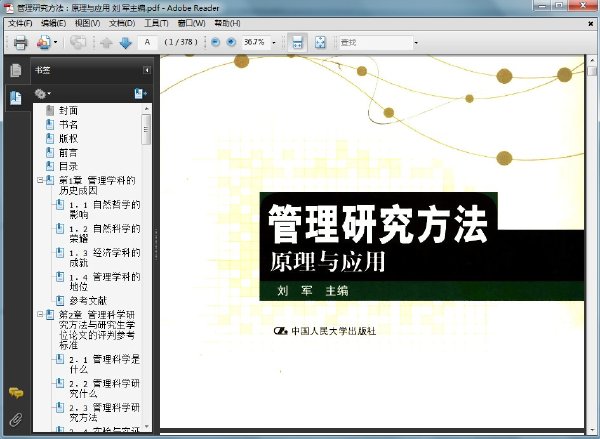600x439 pixels.
Task: Select the 目录 bookmark
Action: coord(68,166)
